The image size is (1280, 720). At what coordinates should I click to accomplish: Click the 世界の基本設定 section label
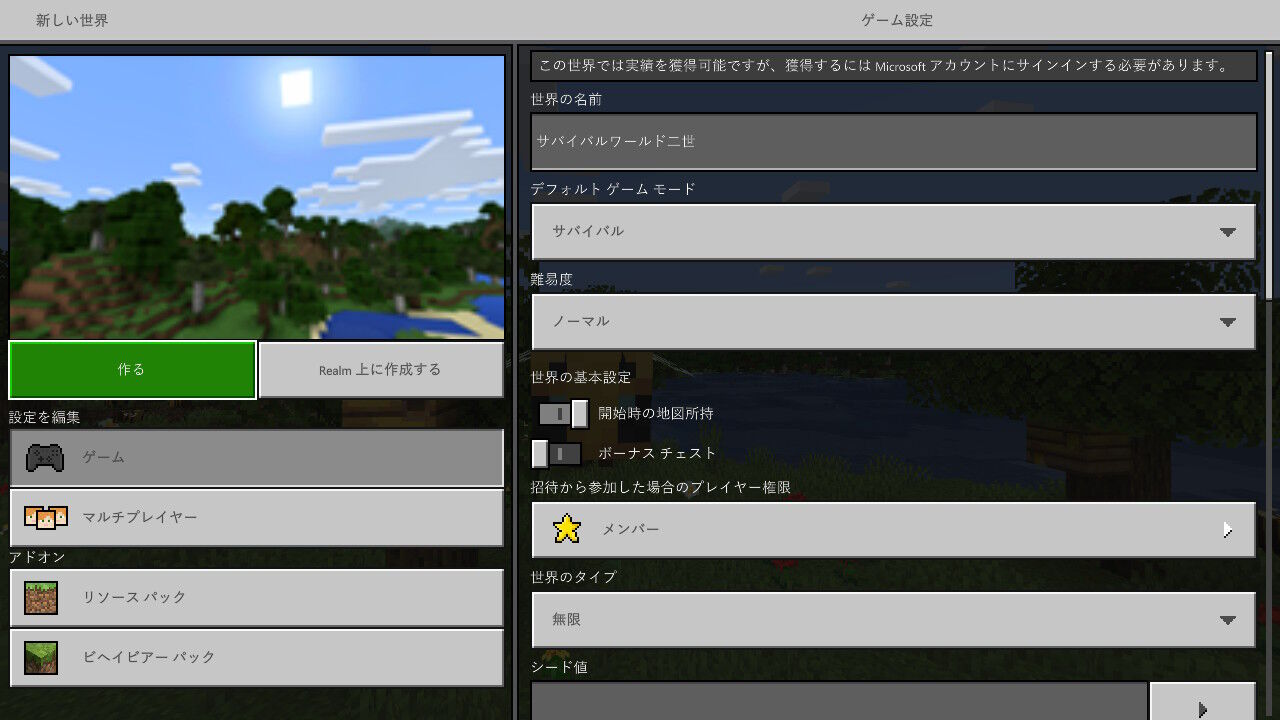[x=581, y=378]
